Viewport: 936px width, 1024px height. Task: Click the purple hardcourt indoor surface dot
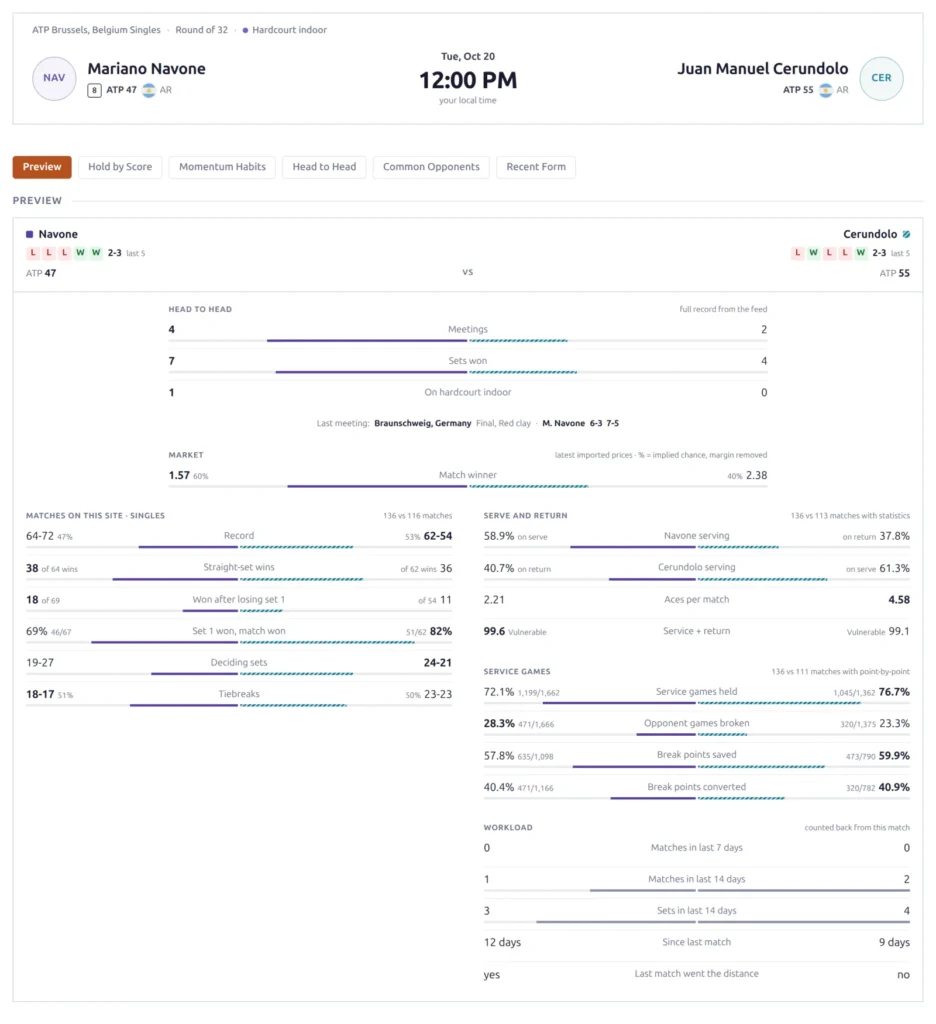pos(245,30)
